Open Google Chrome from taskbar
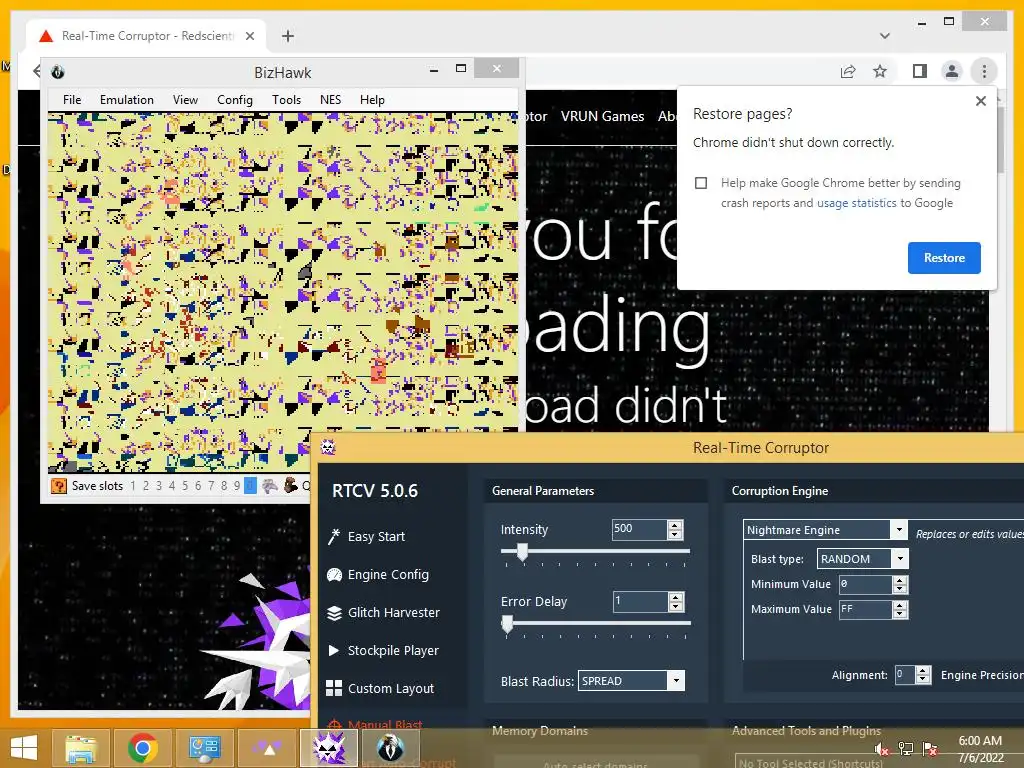Image resolution: width=1024 pixels, height=768 pixels. pyautogui.click(x=143, y=748)
